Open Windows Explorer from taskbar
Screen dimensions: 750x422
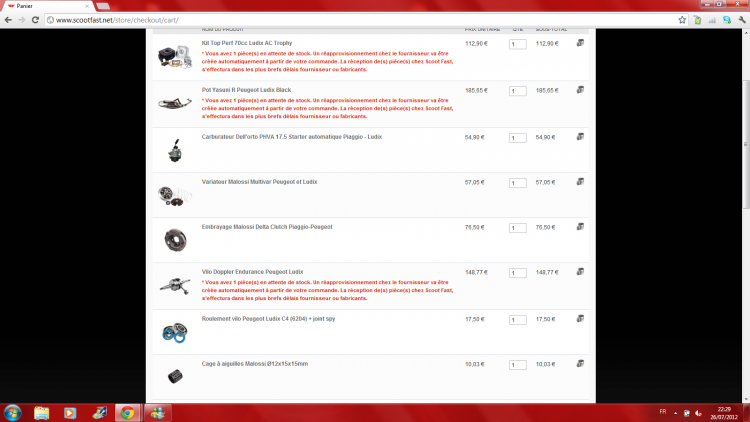point(42,412)
